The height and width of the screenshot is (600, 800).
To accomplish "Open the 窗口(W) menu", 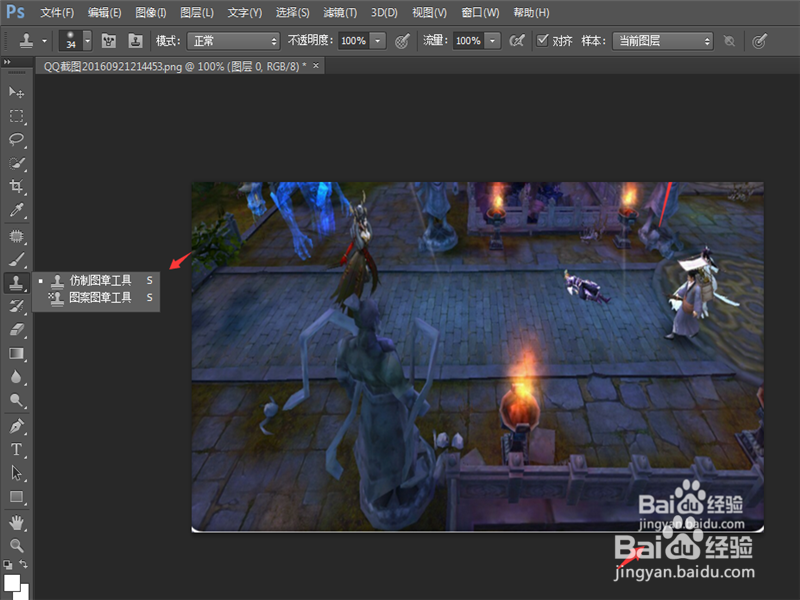I will click(x=480, y=12).
